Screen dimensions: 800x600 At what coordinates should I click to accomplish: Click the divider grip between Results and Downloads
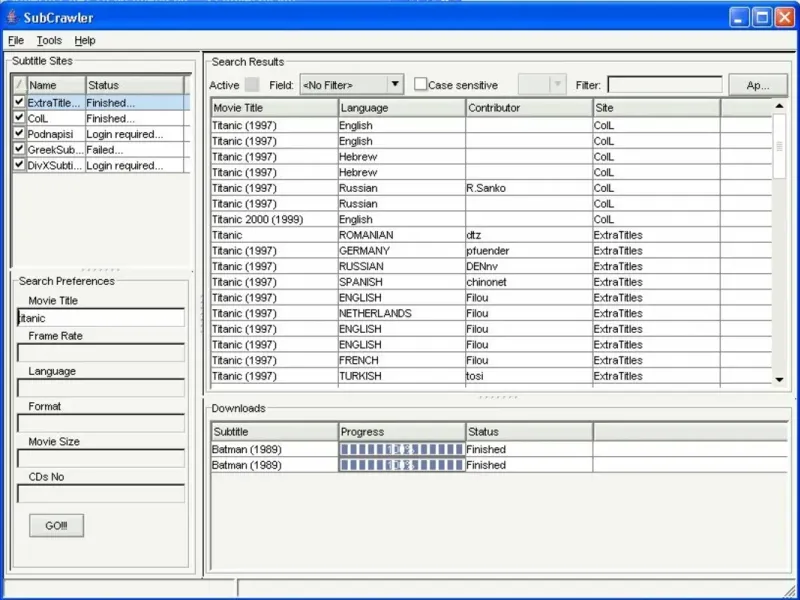click(498, 396)
